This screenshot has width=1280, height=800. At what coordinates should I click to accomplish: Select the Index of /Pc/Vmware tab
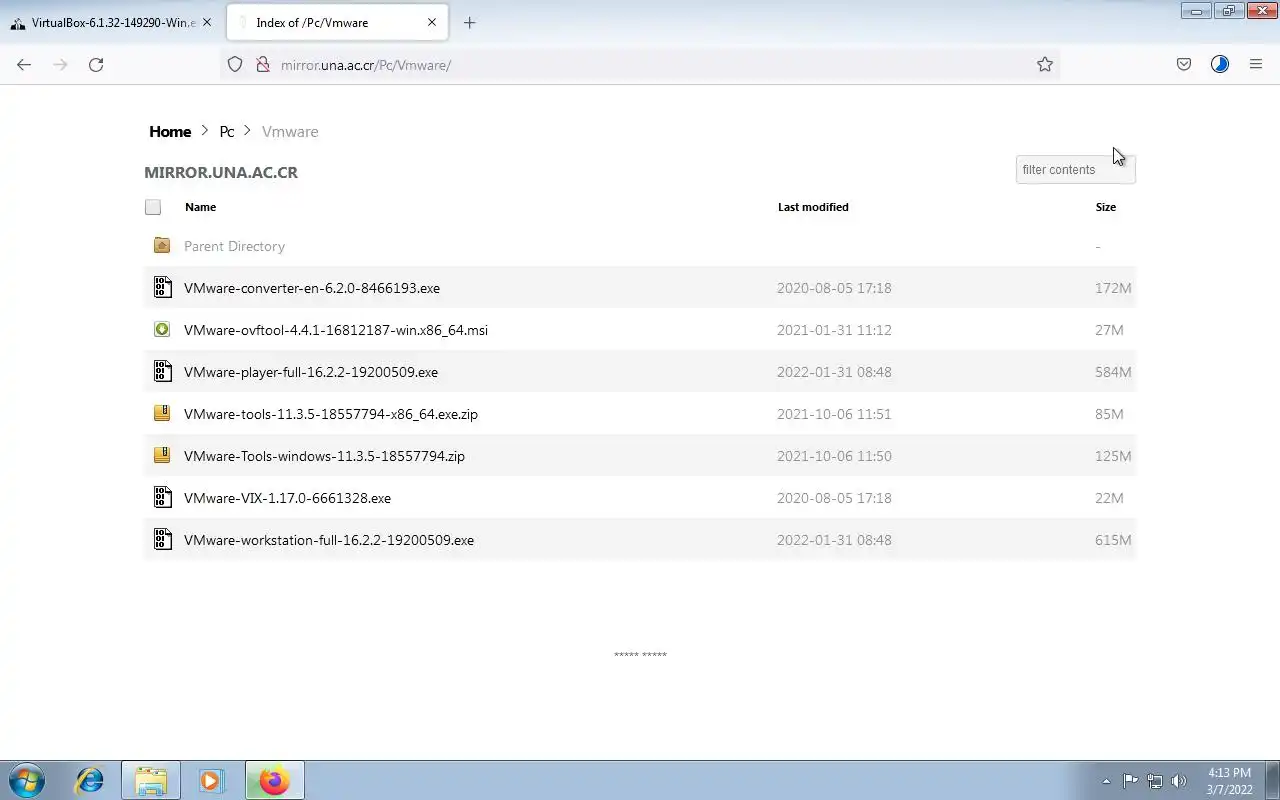point(337,22)
